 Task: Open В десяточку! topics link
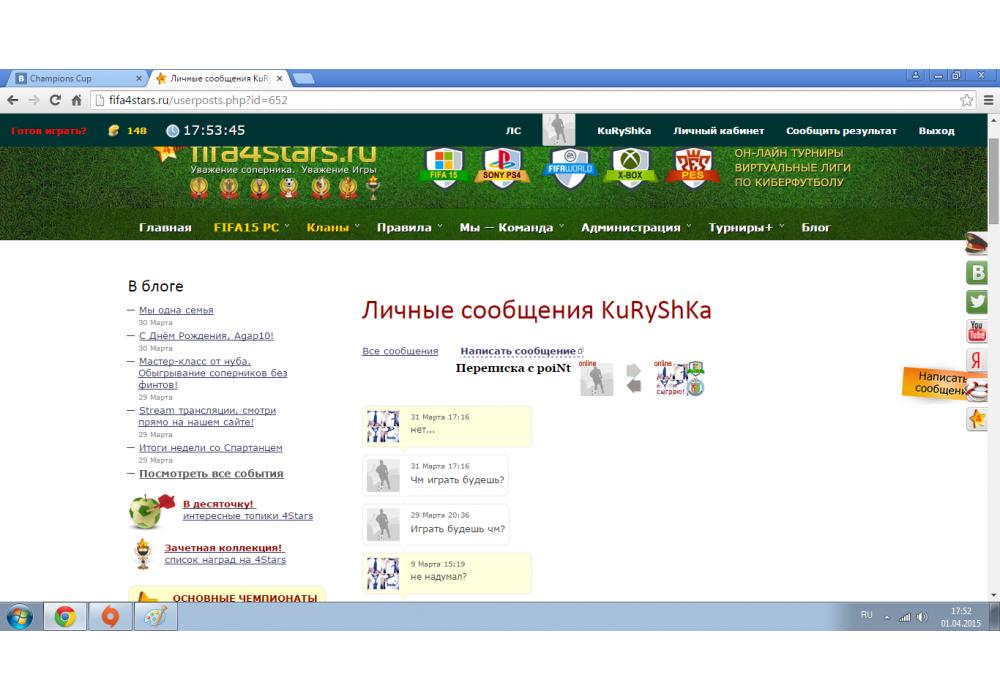coord(218,504)
